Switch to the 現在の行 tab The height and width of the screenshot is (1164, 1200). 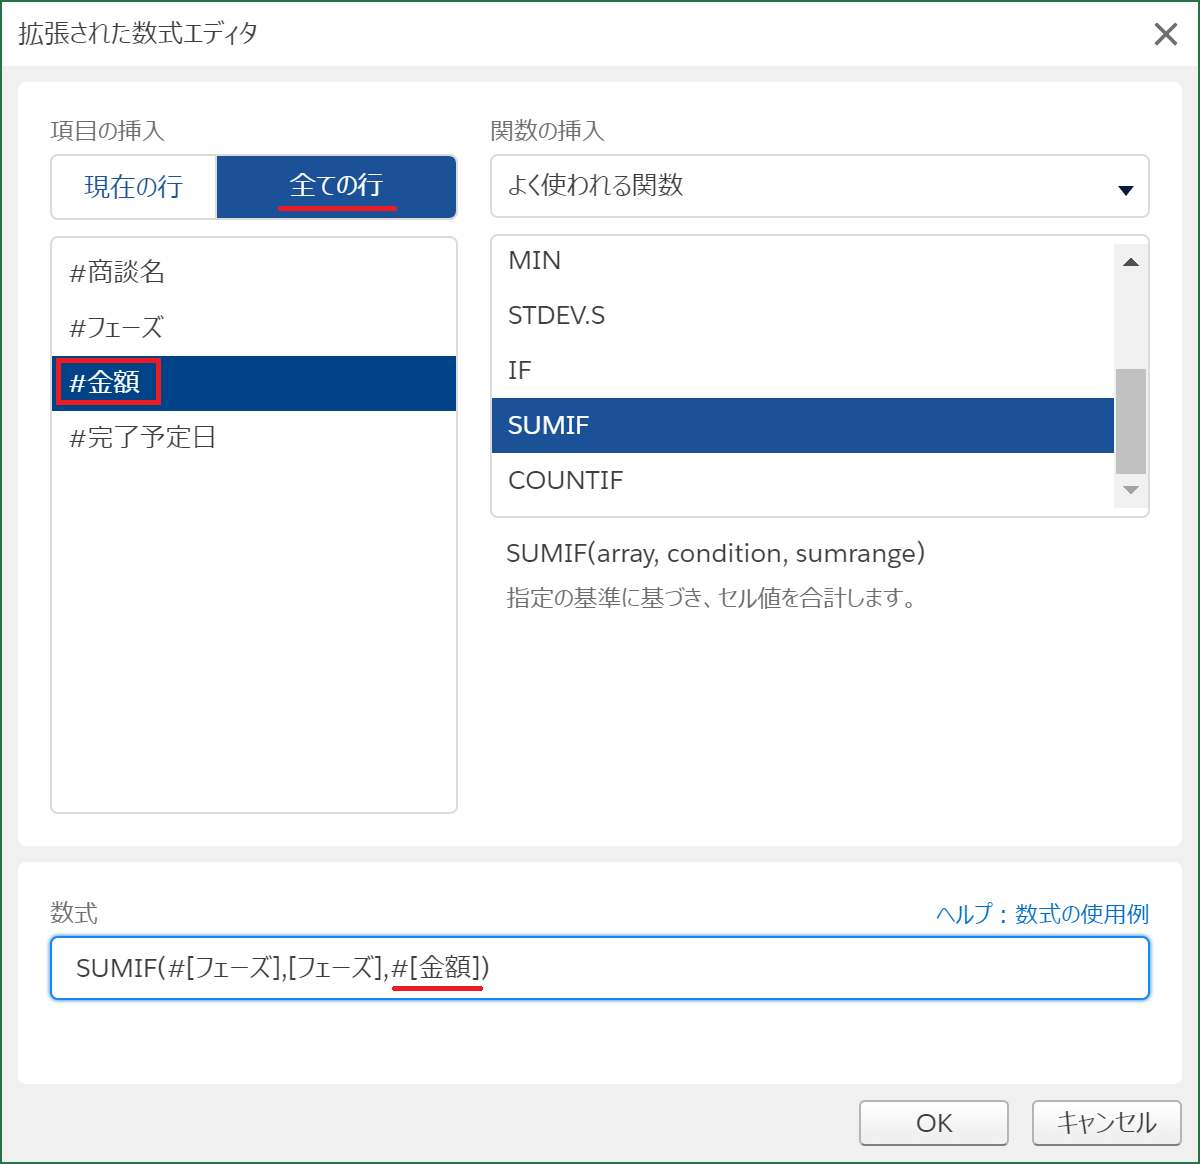point(134,187)
